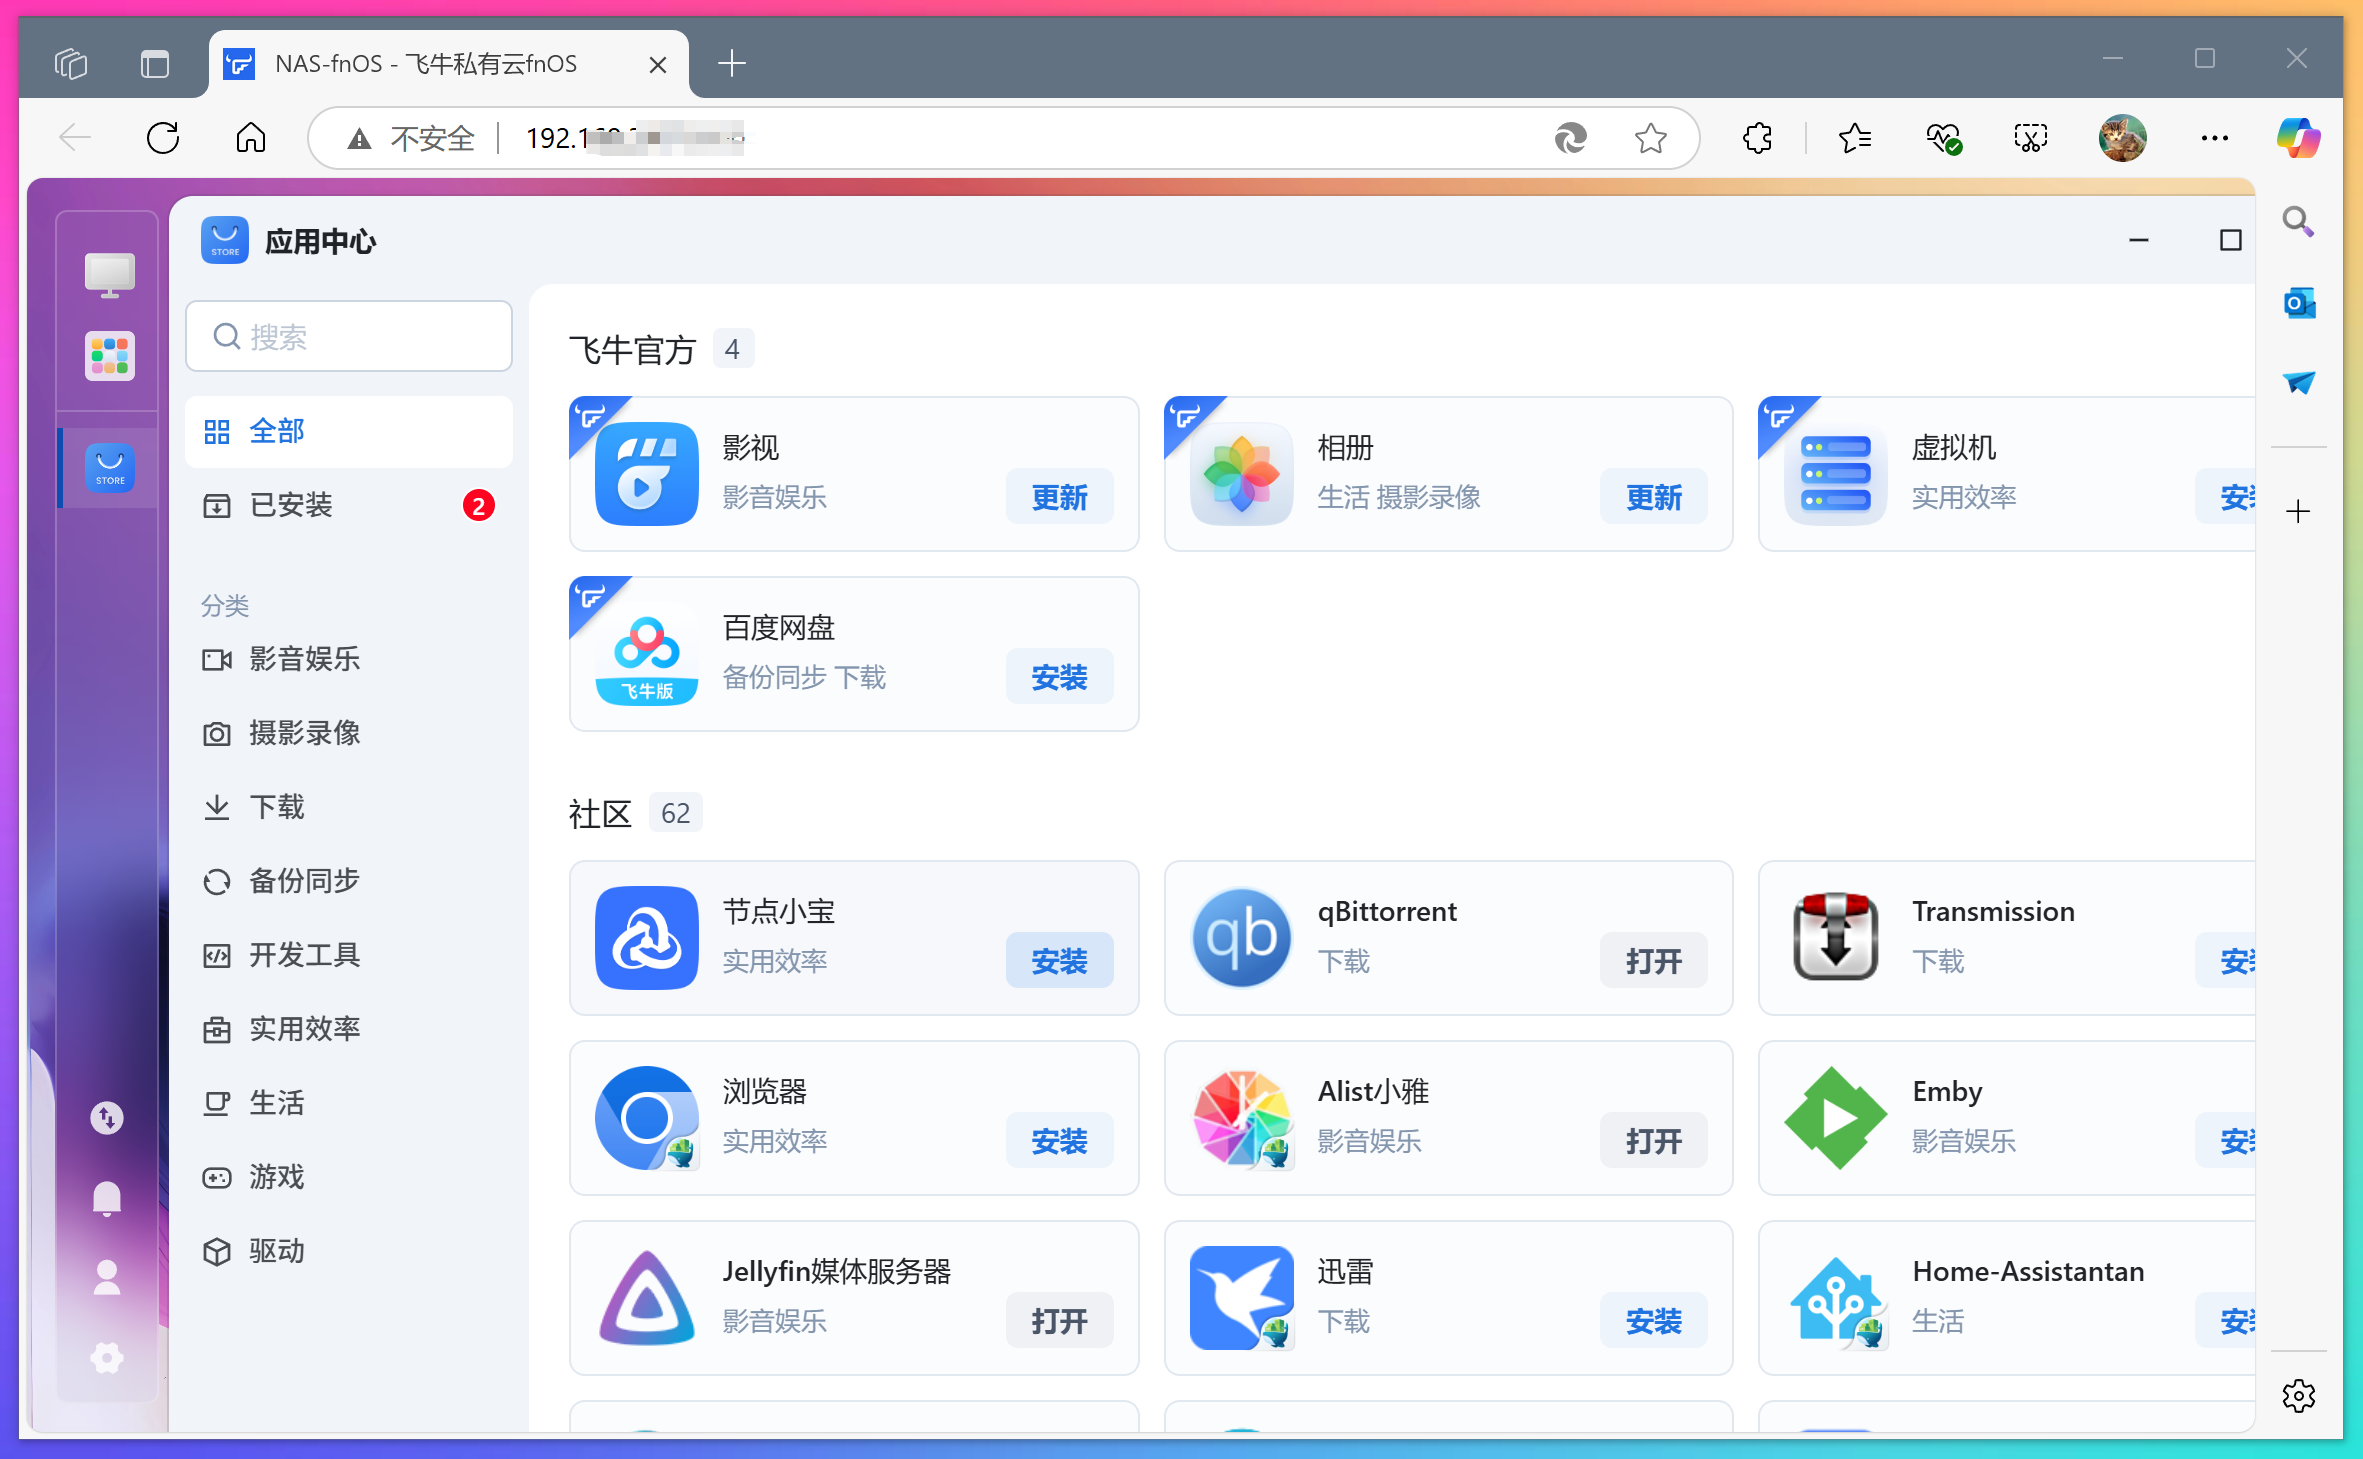Select the 开发工具 category

pyautogui.click(x=304, y=955)
